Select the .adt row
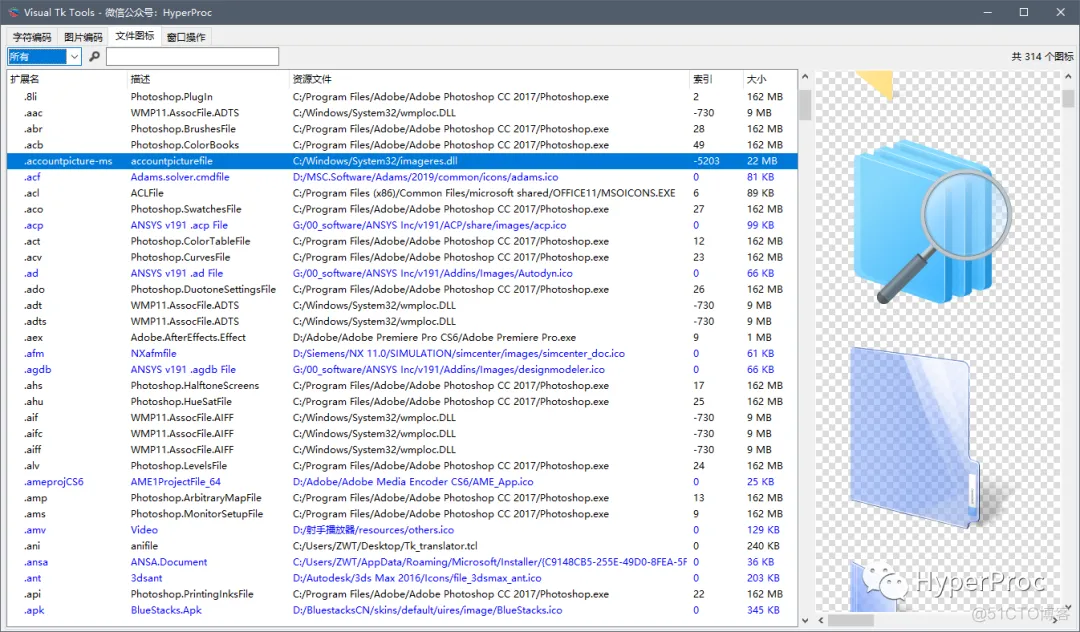Viewport: 1080px width, 632px height. tap(402, 306)
